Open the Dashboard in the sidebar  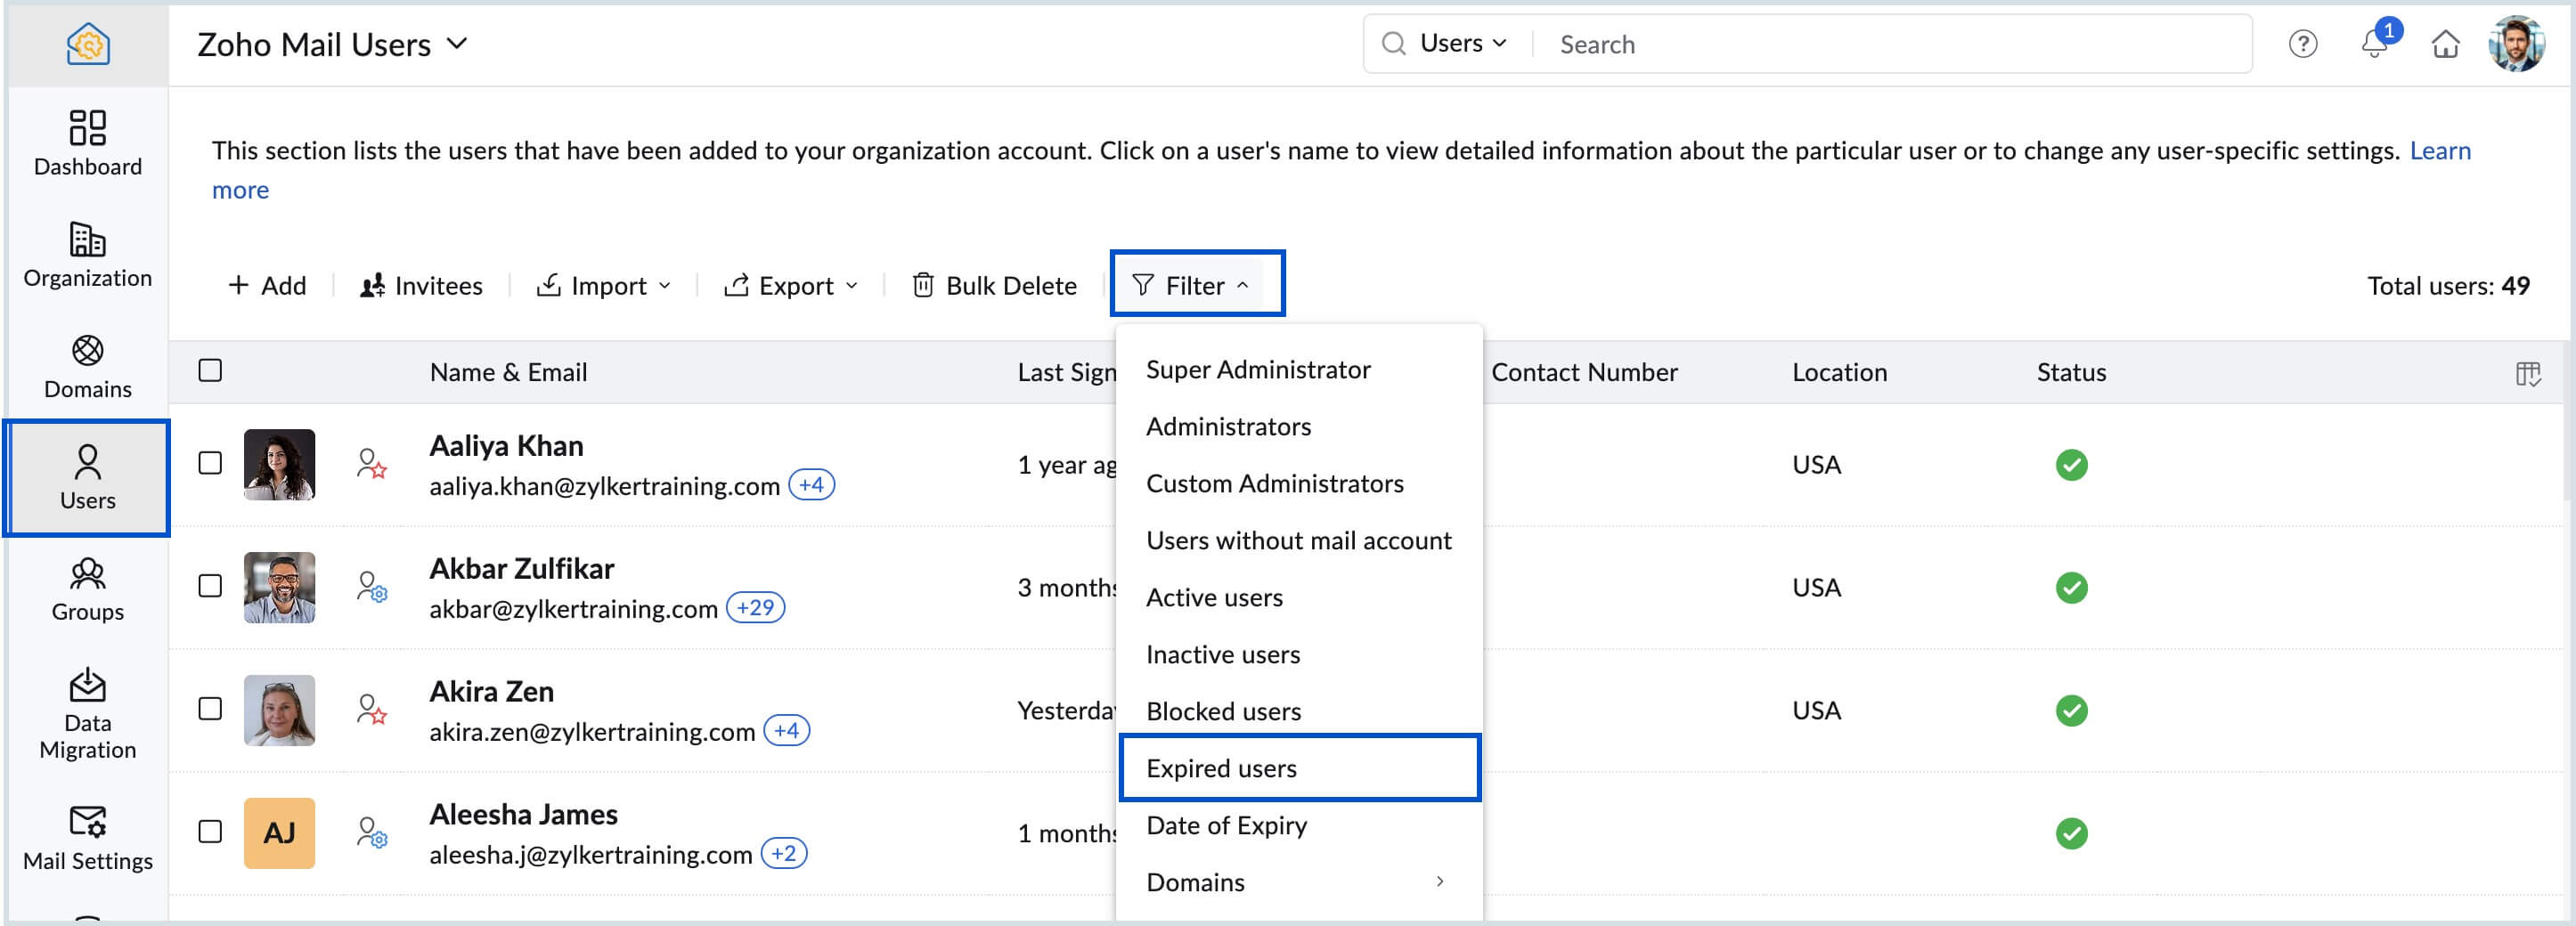coord(87,143)
